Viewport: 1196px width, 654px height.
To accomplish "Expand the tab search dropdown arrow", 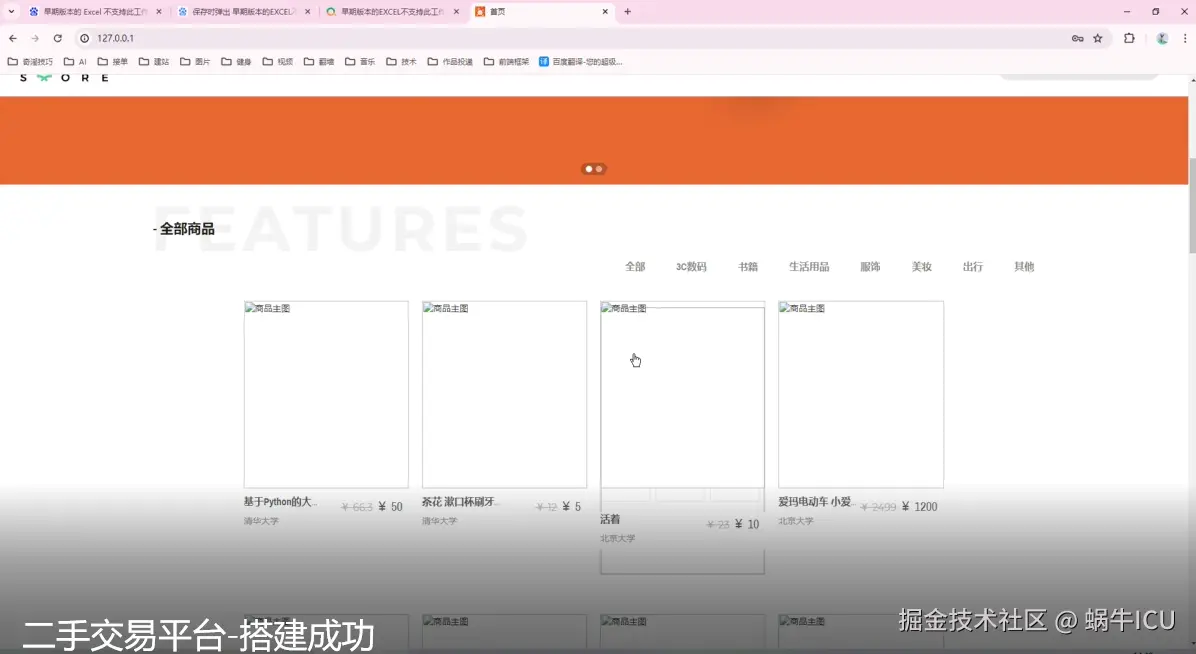I will [x=11, y=11].
